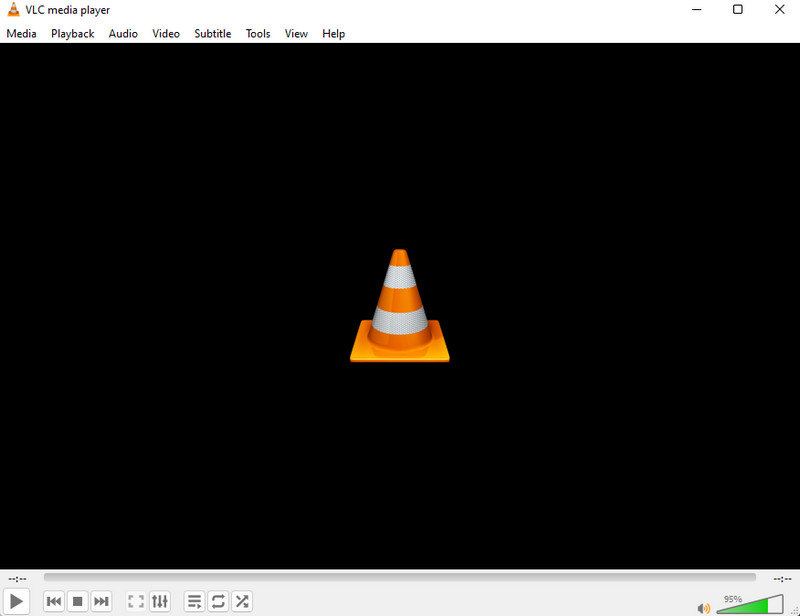Open the Playback menu
800x616 pixels.
click(x=73, y=33)
